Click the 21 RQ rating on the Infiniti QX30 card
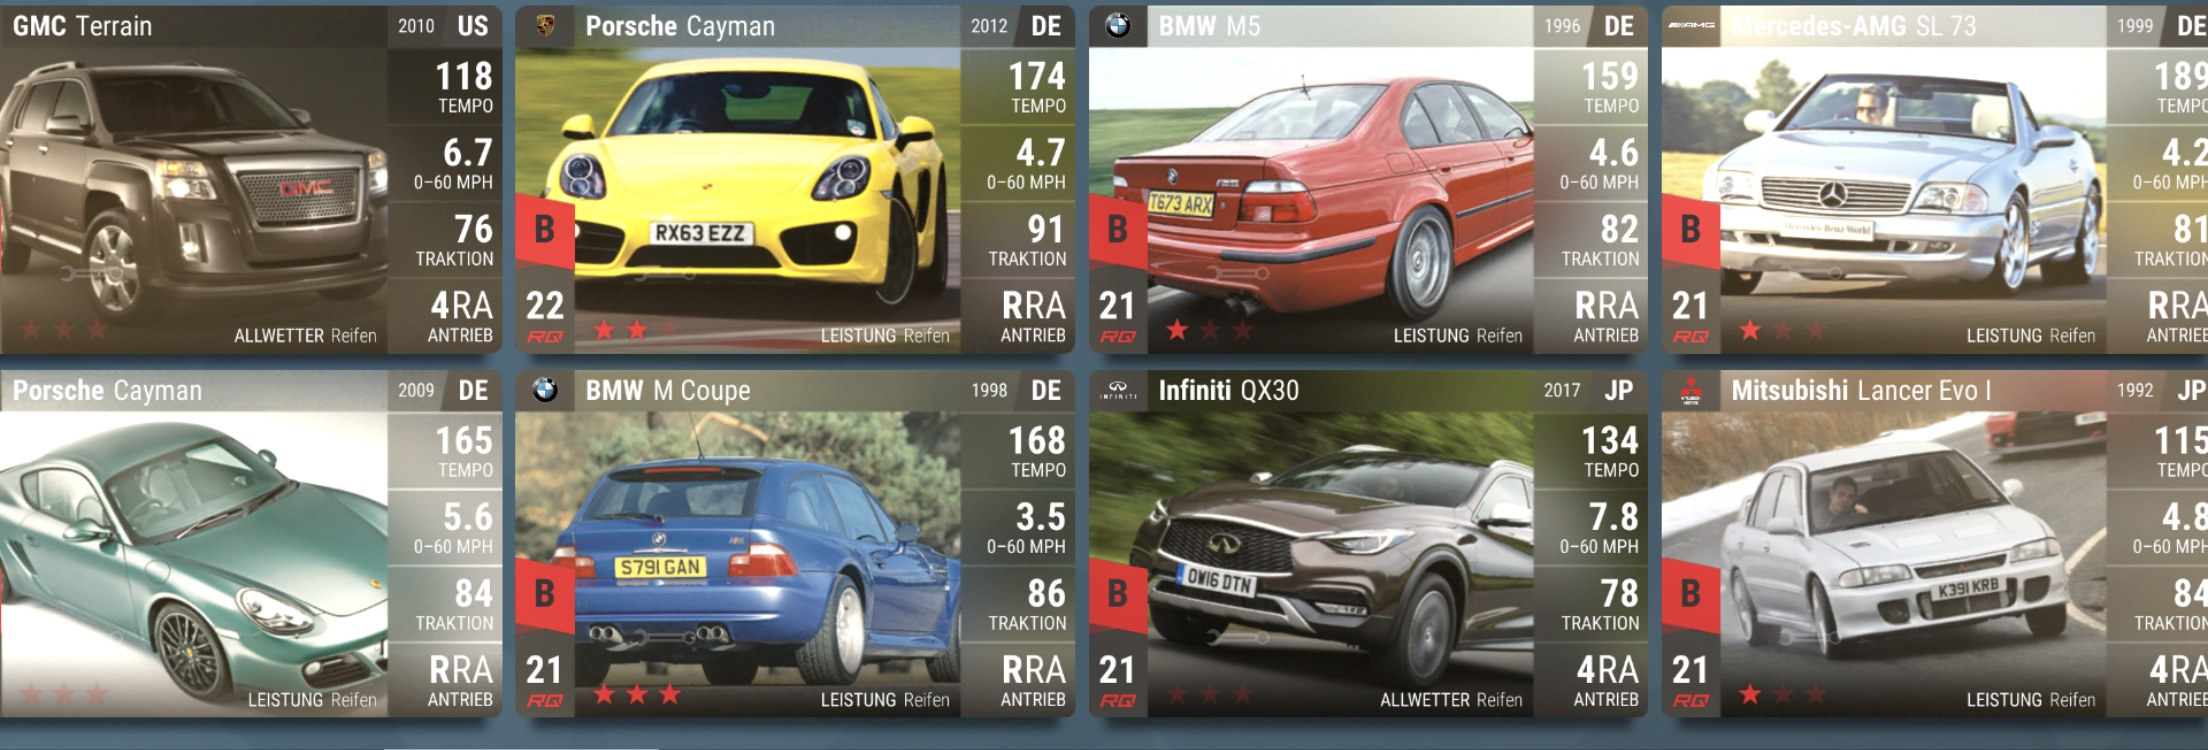 1118,679
